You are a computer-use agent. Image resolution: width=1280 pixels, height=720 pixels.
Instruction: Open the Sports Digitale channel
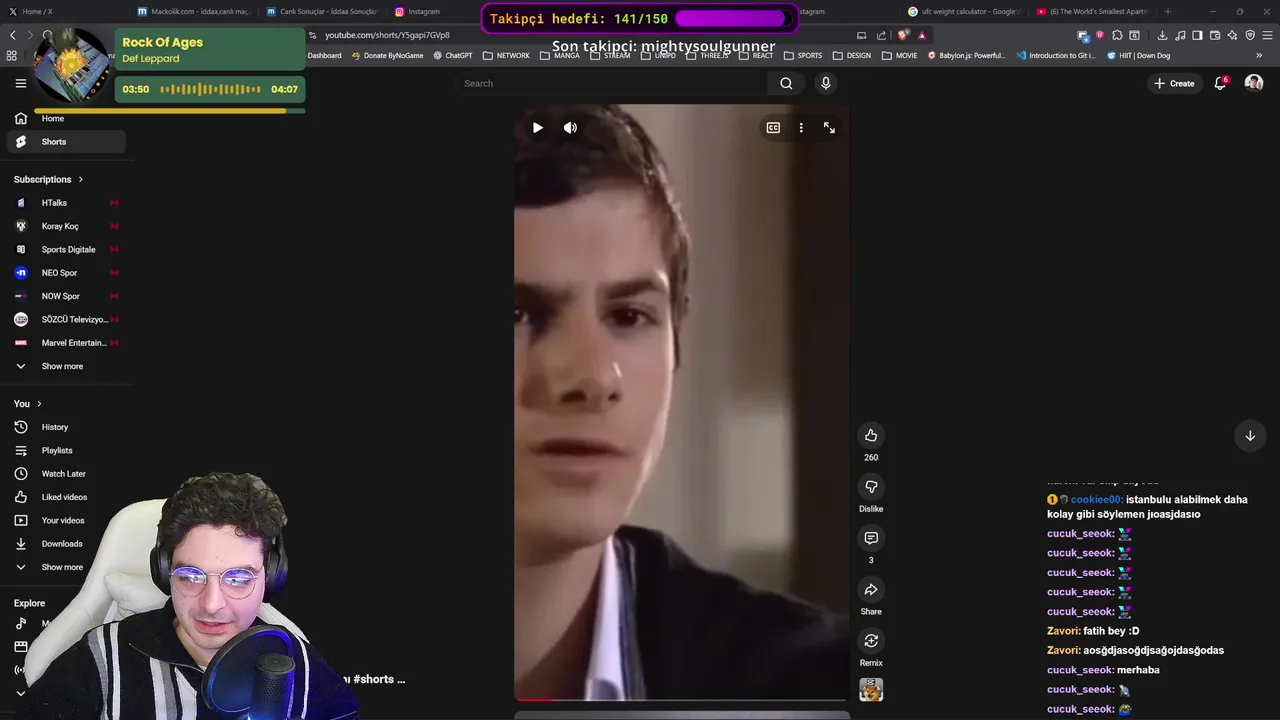(66, 249)
